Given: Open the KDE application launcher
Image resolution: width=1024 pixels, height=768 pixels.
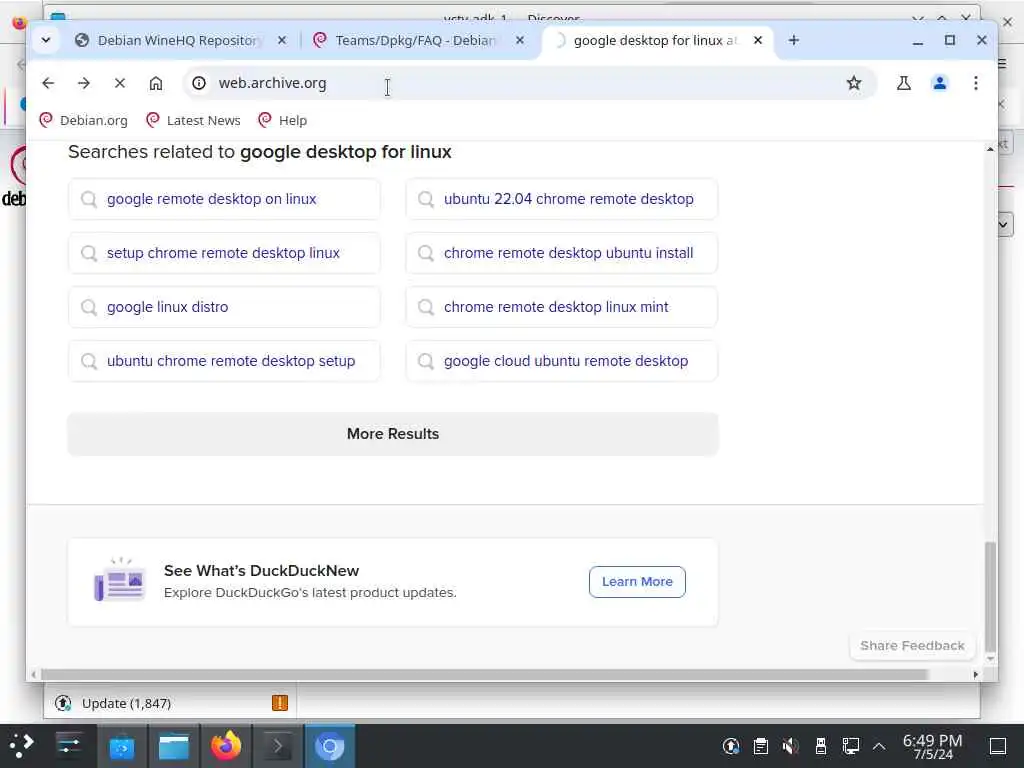Looking at the screenshot, I should point(22,746).
